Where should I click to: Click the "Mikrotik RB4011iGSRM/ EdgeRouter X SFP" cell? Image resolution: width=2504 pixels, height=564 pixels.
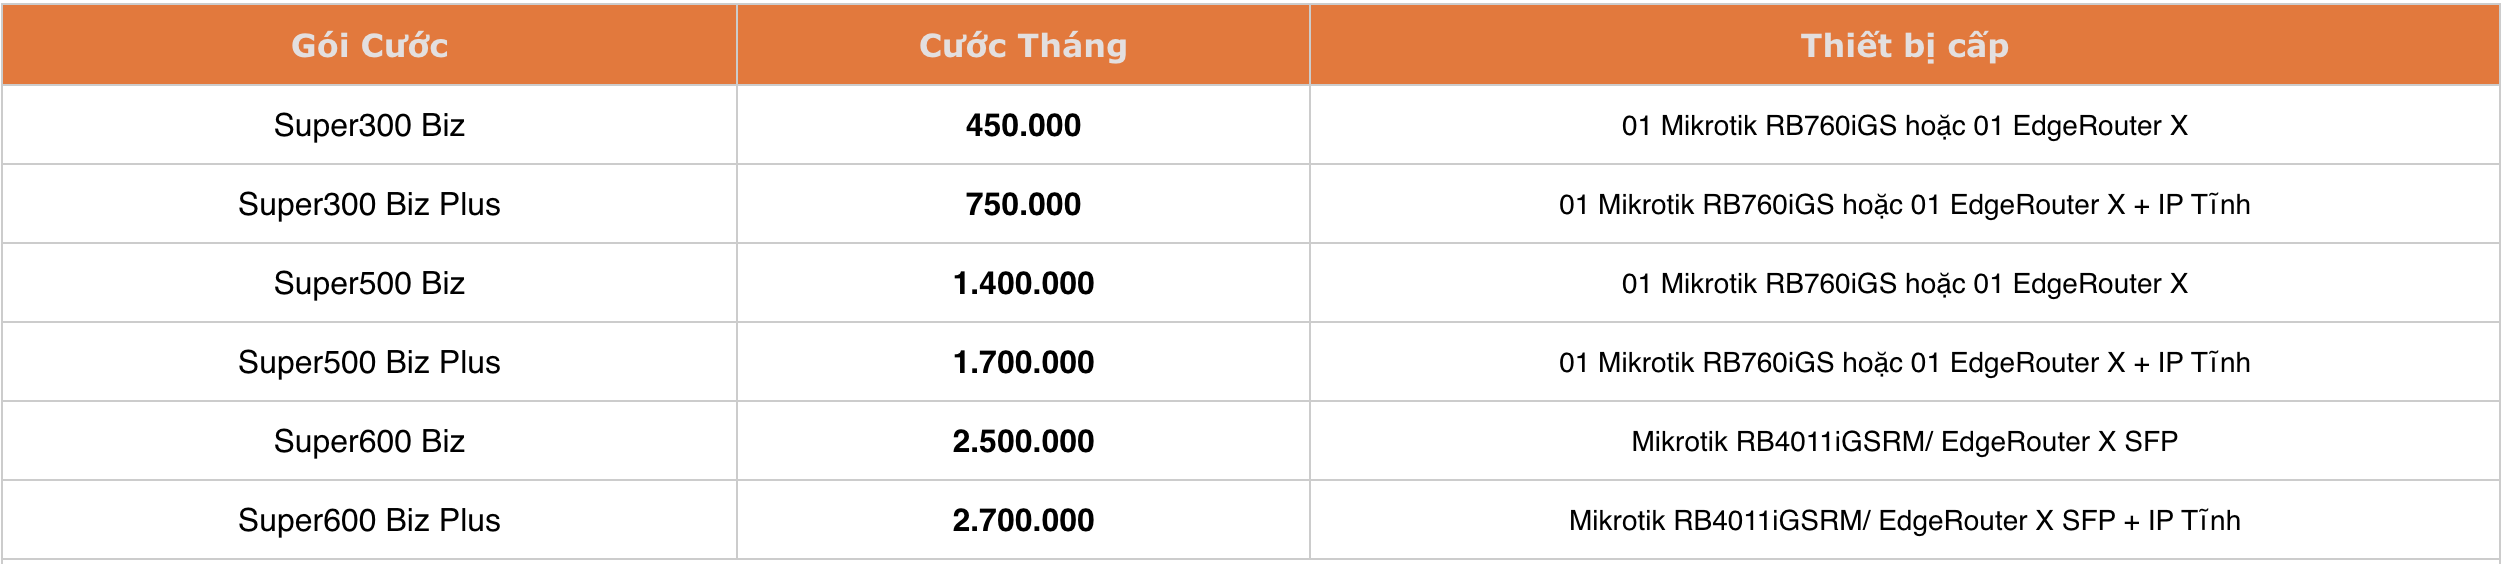coord(1904,441)
